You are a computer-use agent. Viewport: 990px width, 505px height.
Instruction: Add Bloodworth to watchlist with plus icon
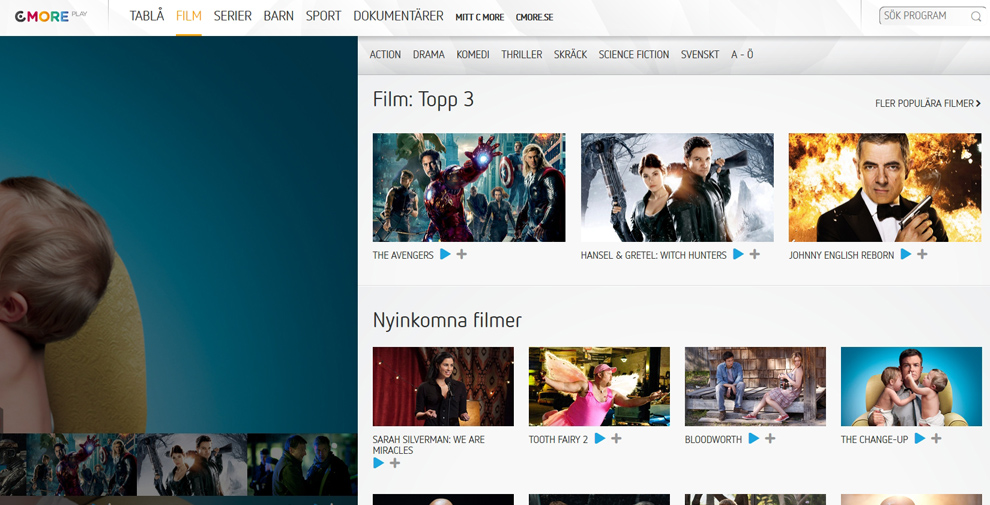click(x=770, y=439)
